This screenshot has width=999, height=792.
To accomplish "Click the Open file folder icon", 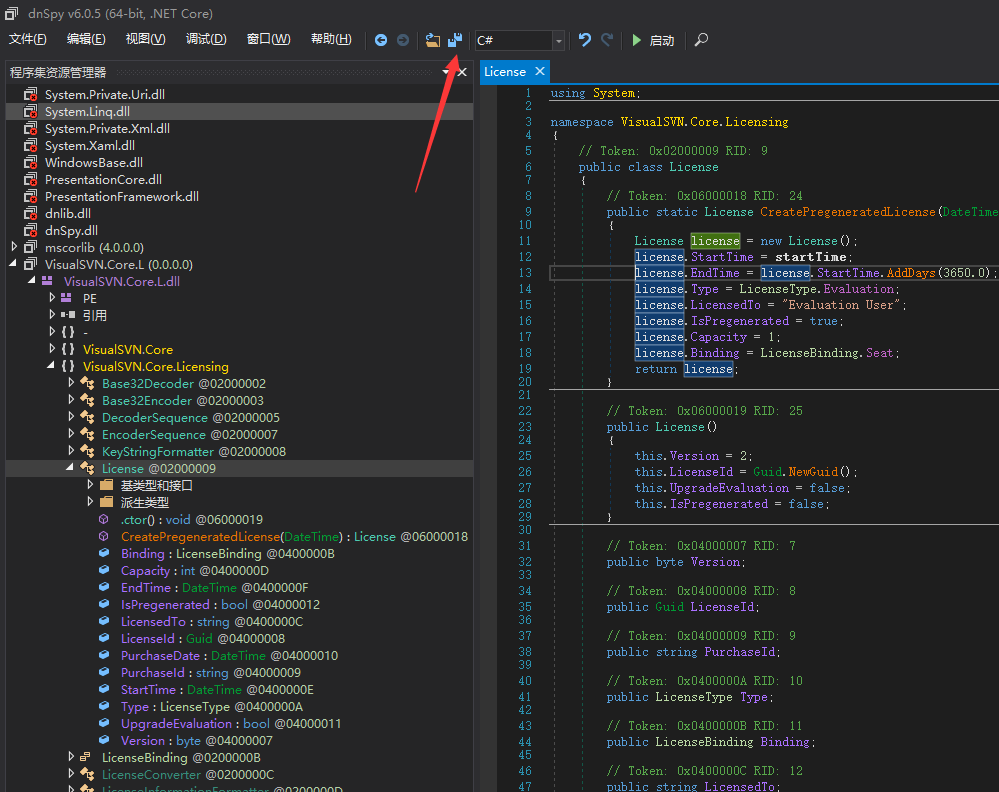I will point(433,40).
